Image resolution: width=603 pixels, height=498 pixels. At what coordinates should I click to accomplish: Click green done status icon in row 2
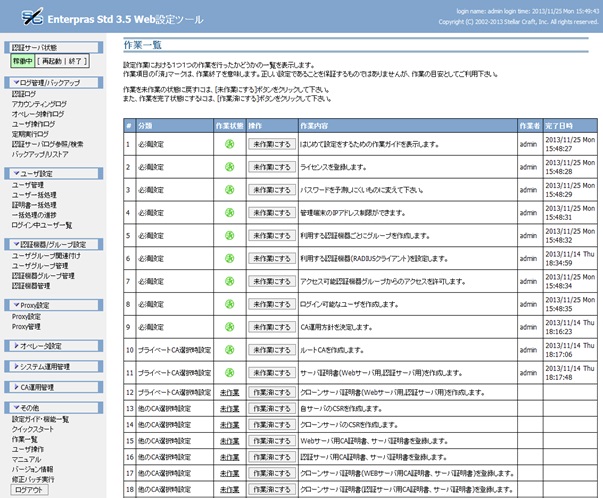click(230, 167)
